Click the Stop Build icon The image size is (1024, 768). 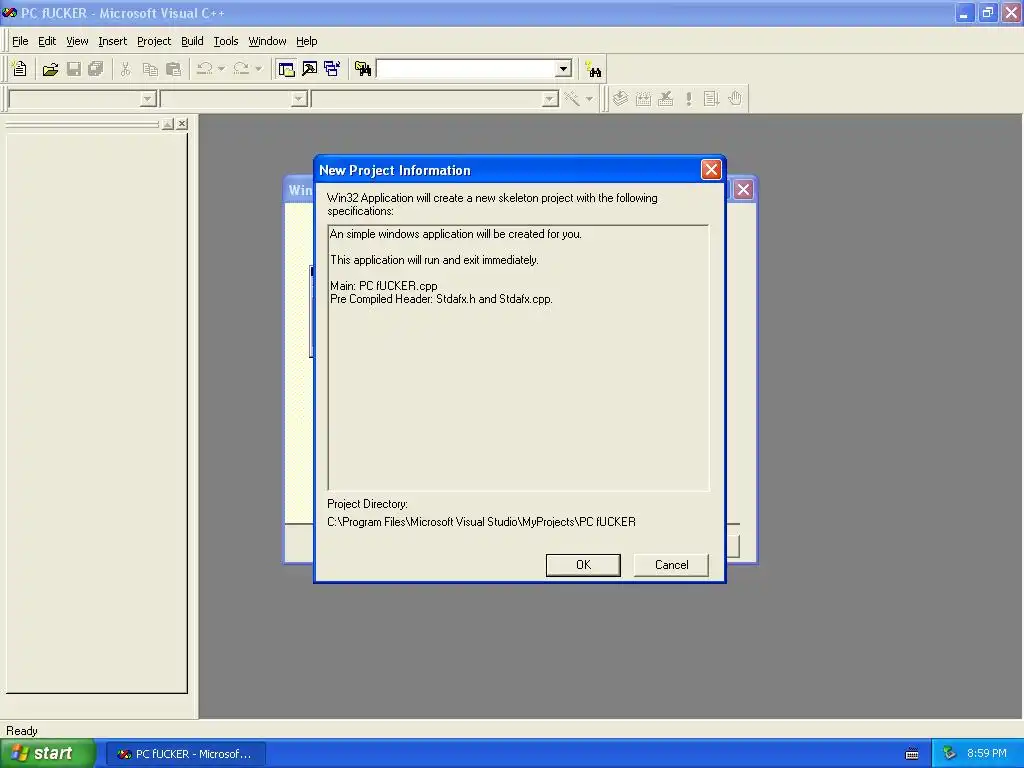click(x=665, y=99)
